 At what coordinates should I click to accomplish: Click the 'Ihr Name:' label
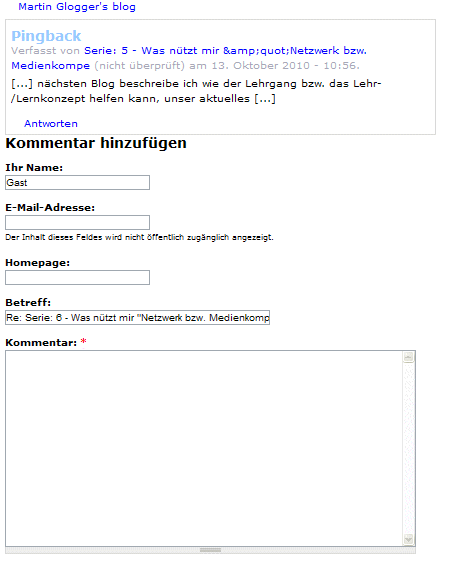coord(34,168)
